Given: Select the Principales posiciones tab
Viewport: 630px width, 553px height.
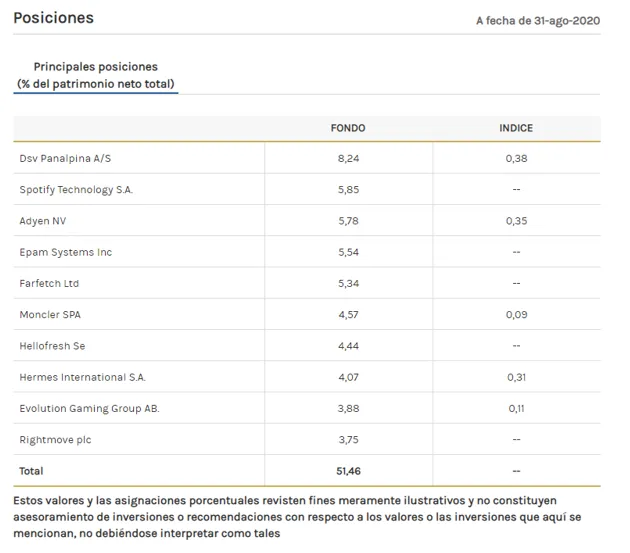Looking at the screenshot, I should [95, 75].
